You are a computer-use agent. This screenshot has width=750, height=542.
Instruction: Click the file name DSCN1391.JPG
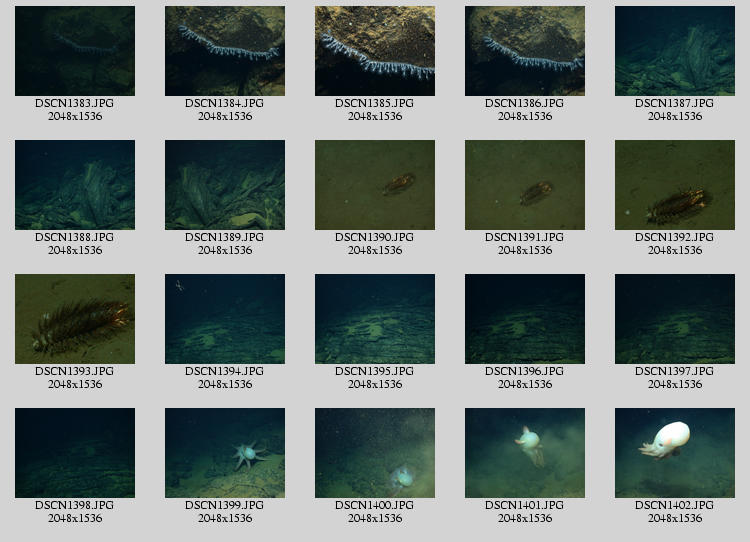tap(525, 237)
